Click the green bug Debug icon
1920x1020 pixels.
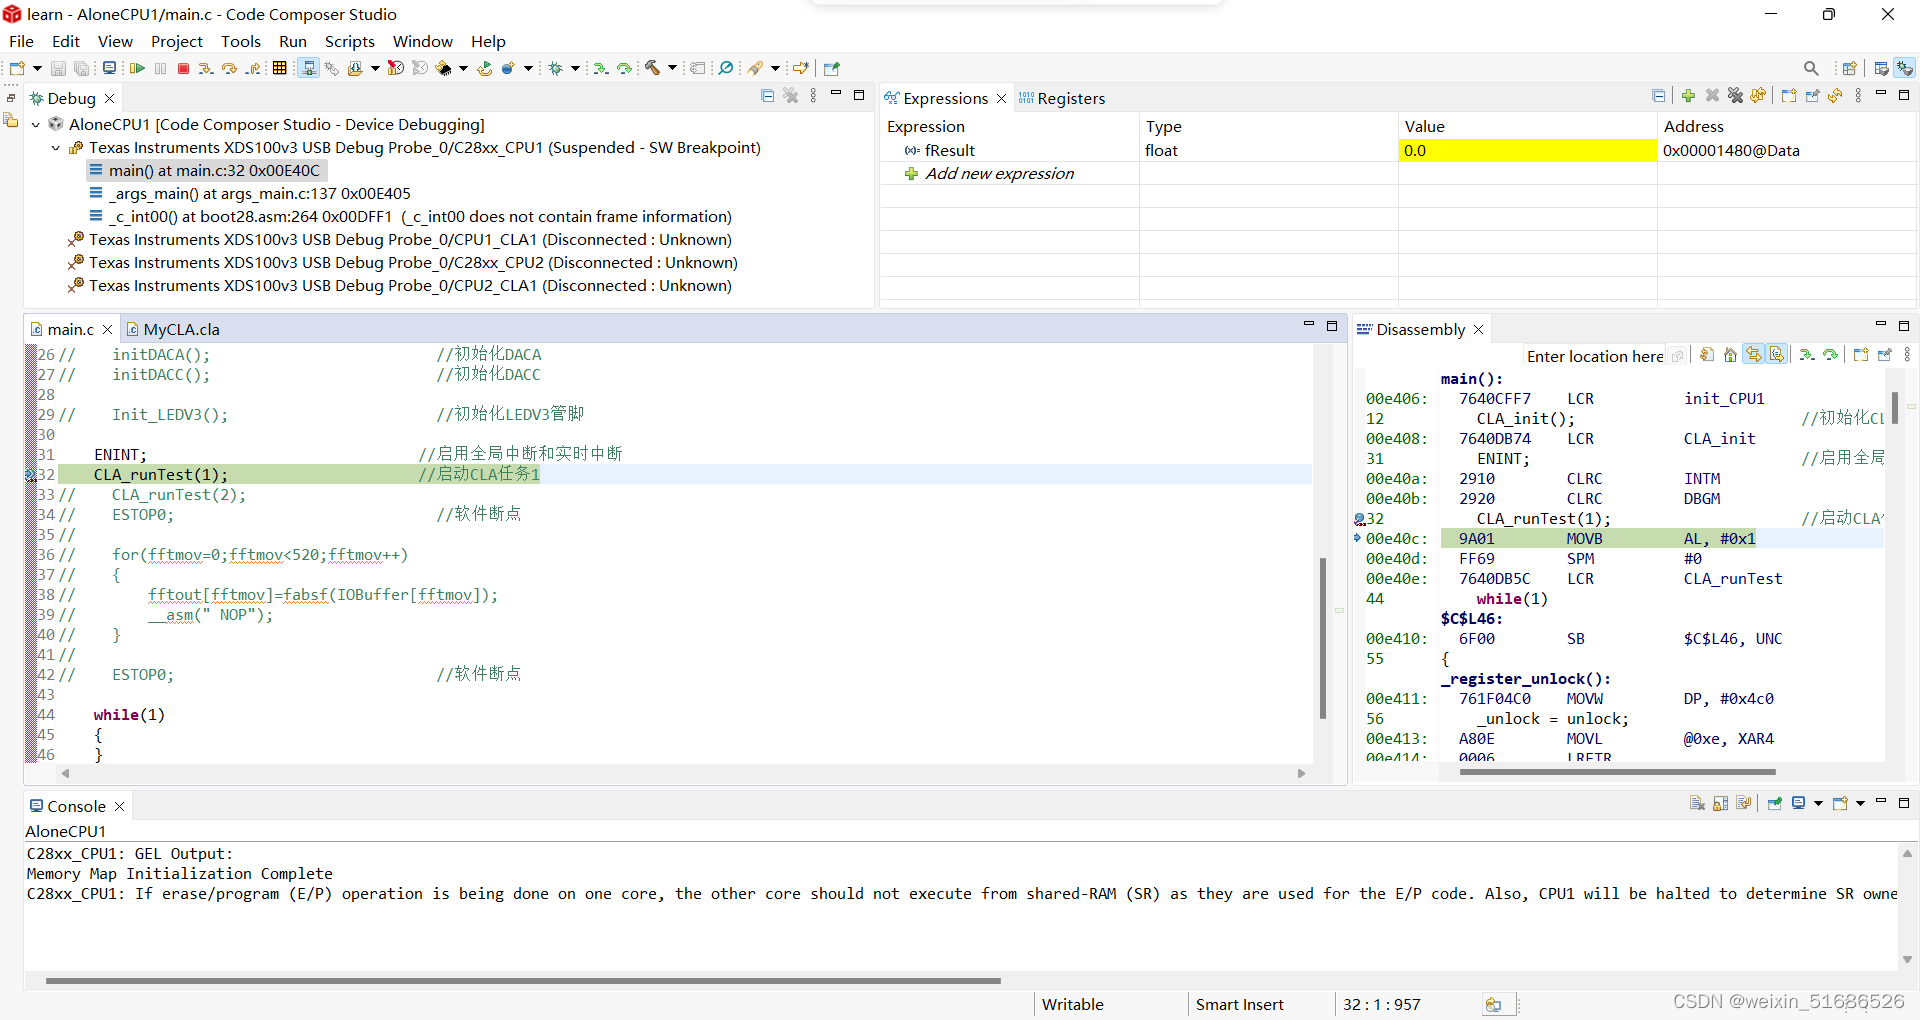pos(555,68)
